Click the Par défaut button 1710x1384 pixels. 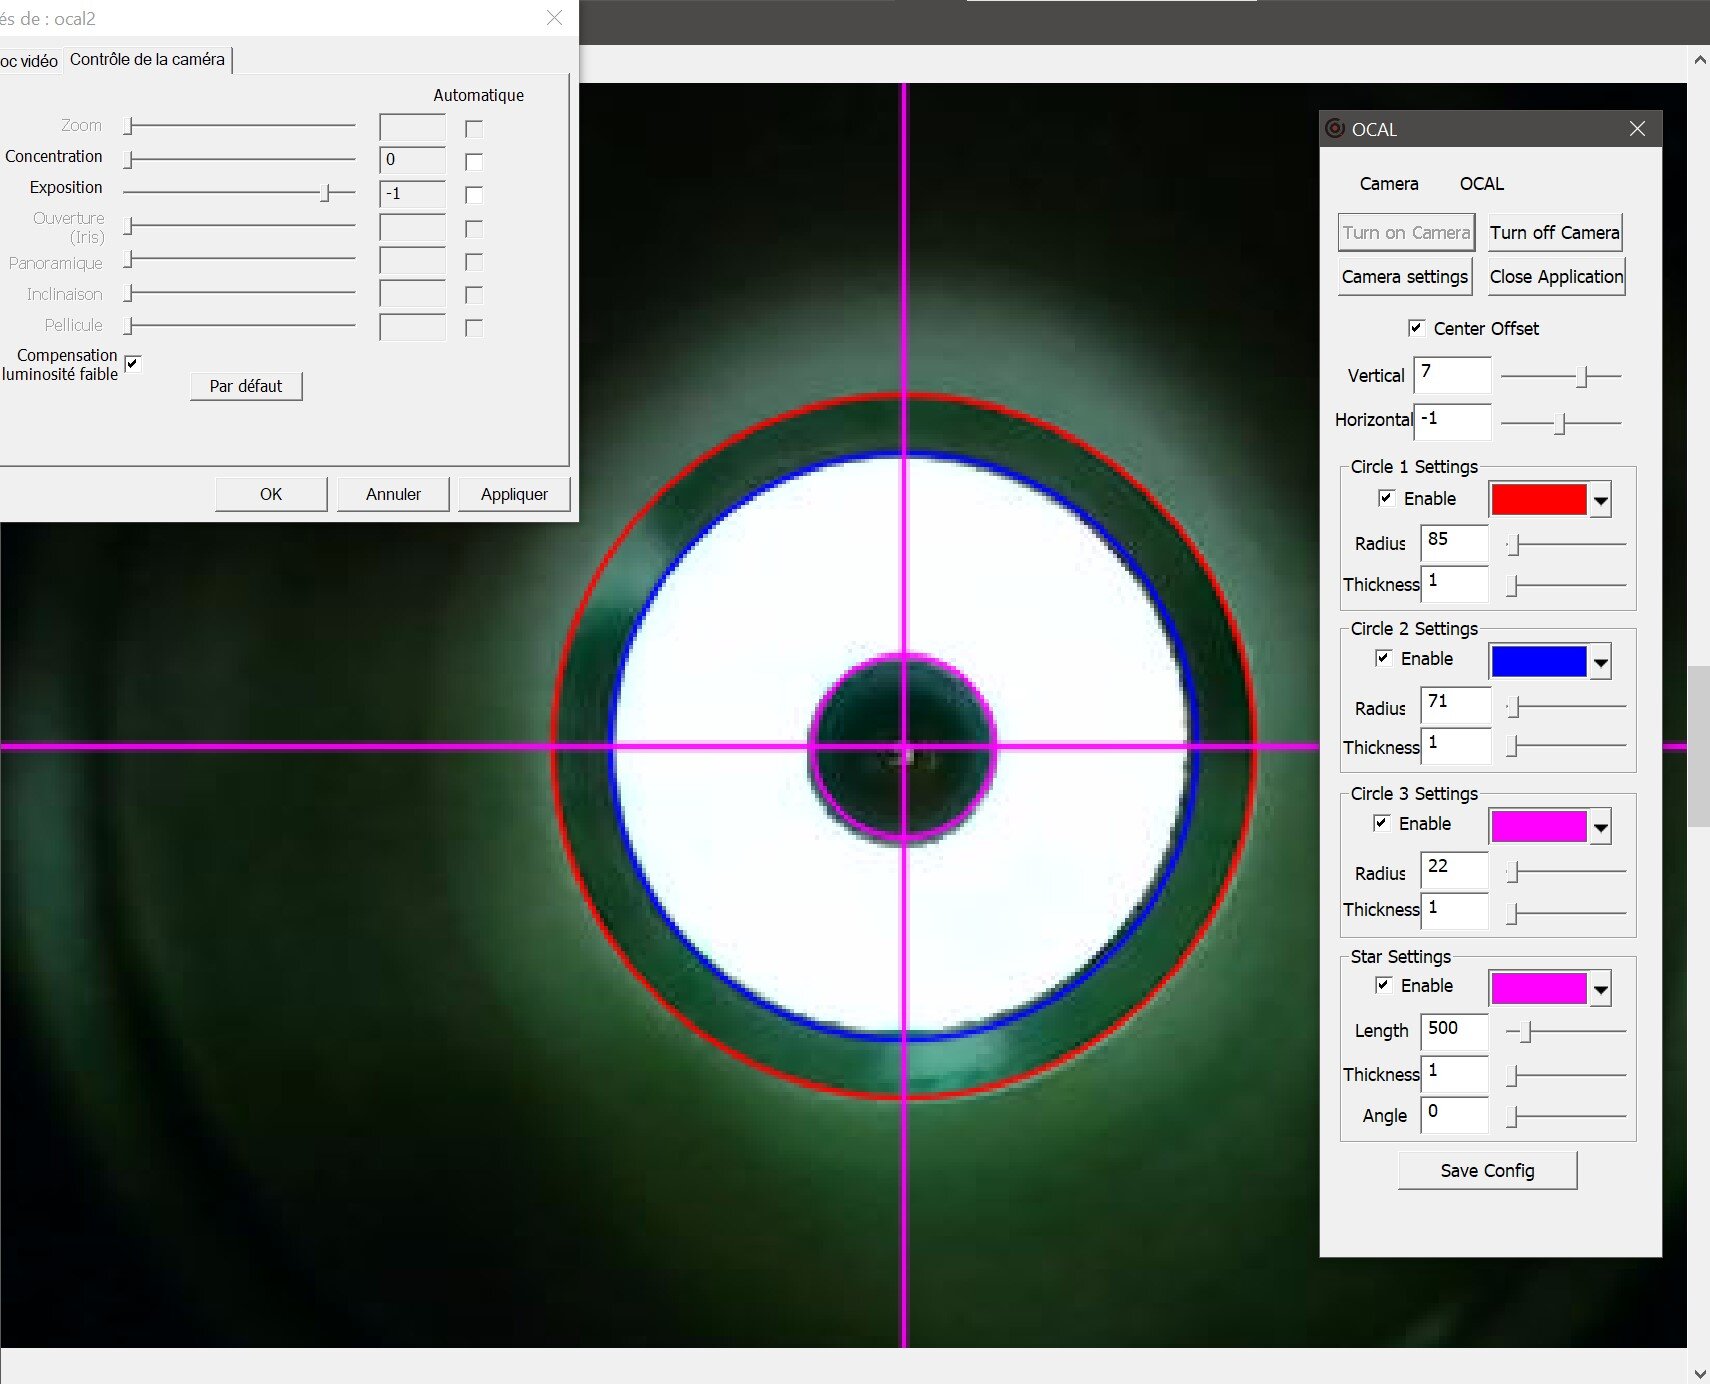(x=246, y=386)
